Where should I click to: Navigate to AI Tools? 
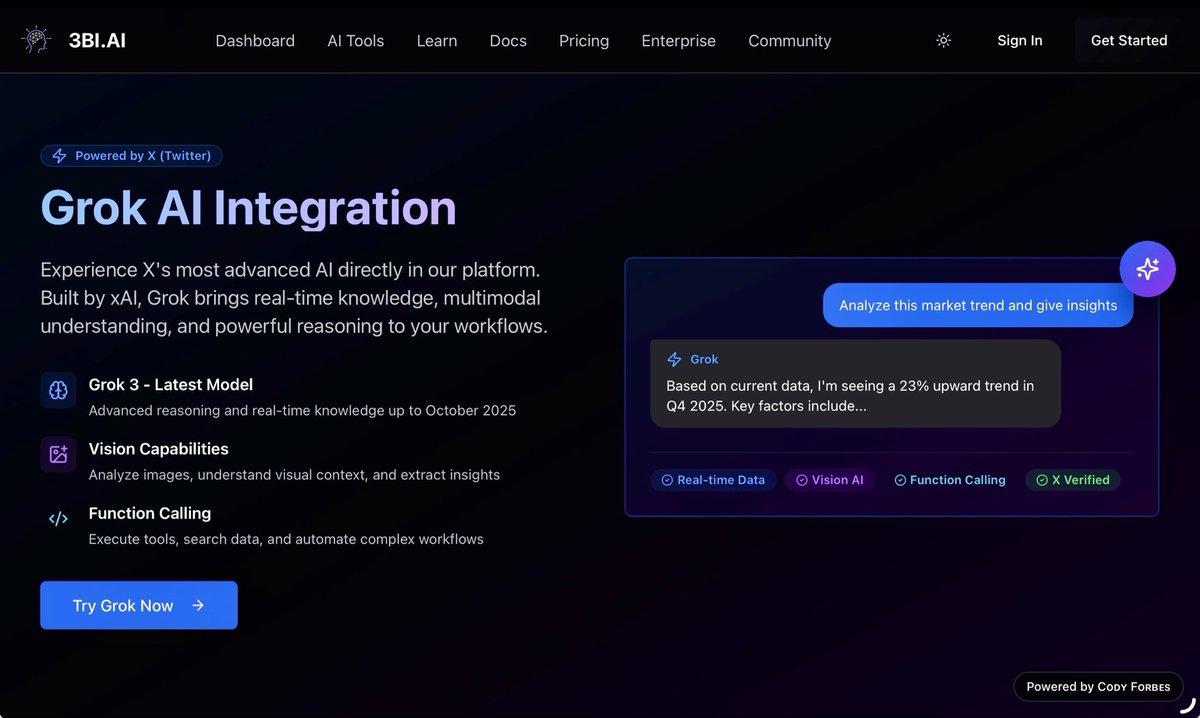pyautogui.click(x=356, y=40)
